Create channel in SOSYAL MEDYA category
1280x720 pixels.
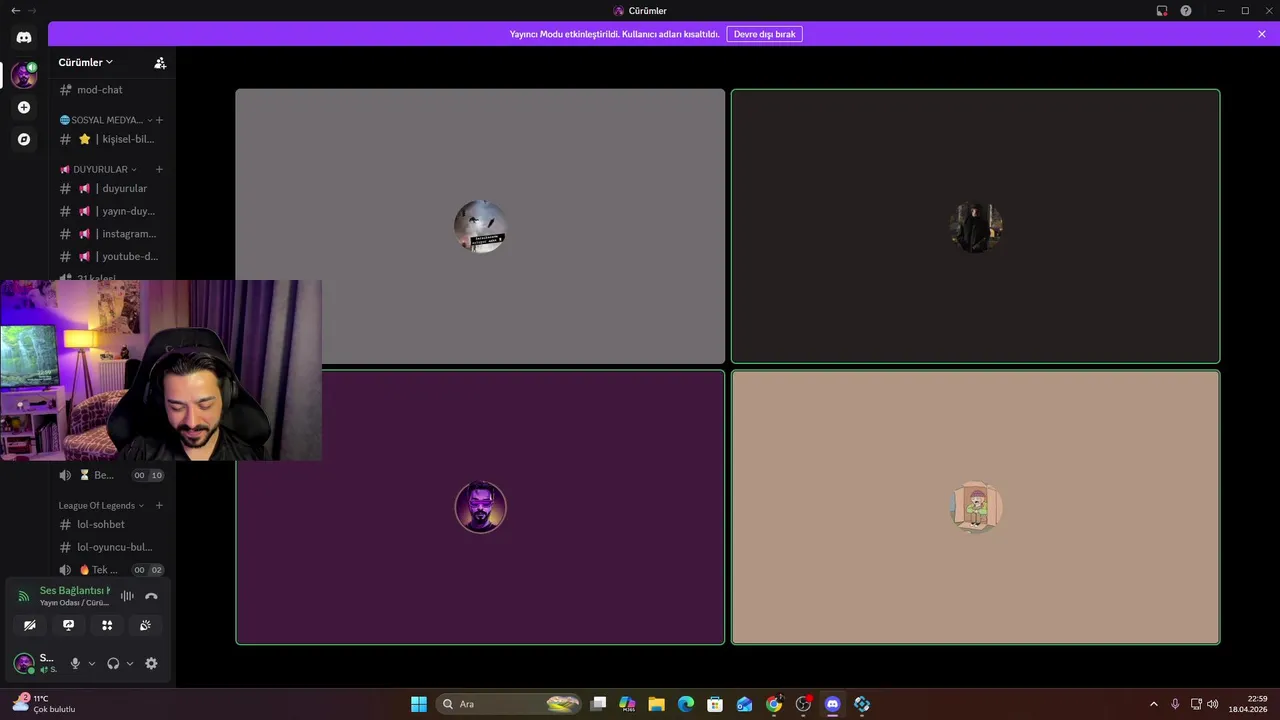point(159,120)
